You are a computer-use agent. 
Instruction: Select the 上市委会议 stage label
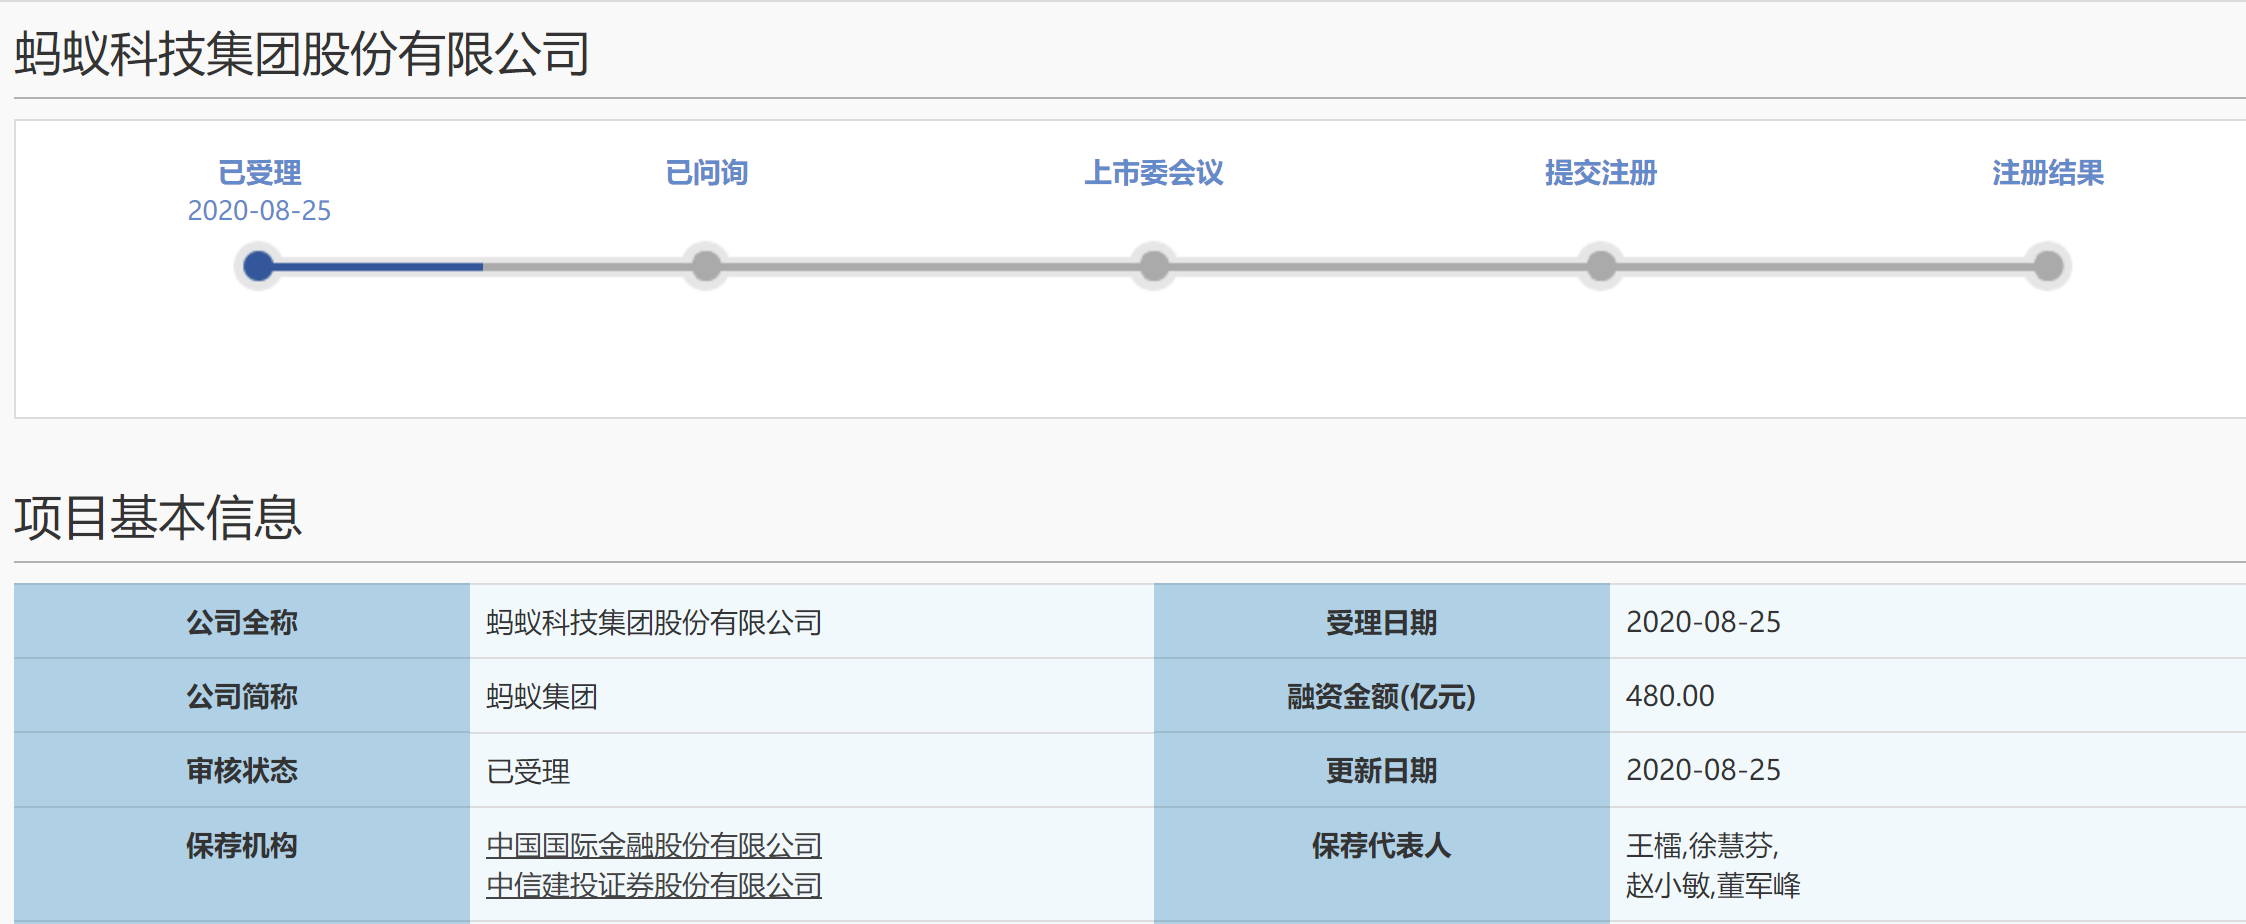click(1154, 173)
